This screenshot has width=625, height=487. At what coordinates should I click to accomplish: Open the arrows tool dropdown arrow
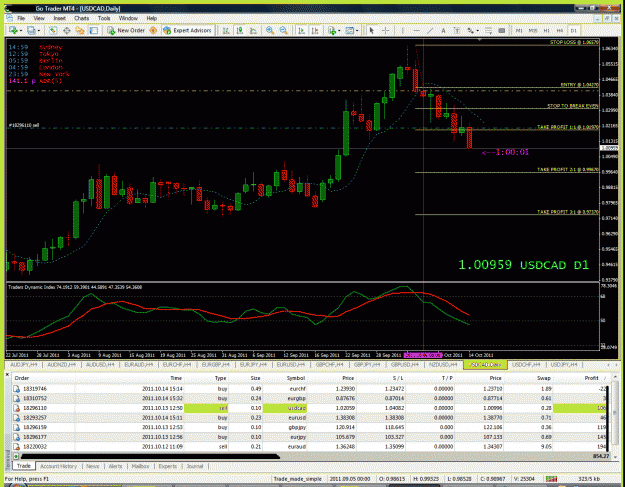(477, 31)
